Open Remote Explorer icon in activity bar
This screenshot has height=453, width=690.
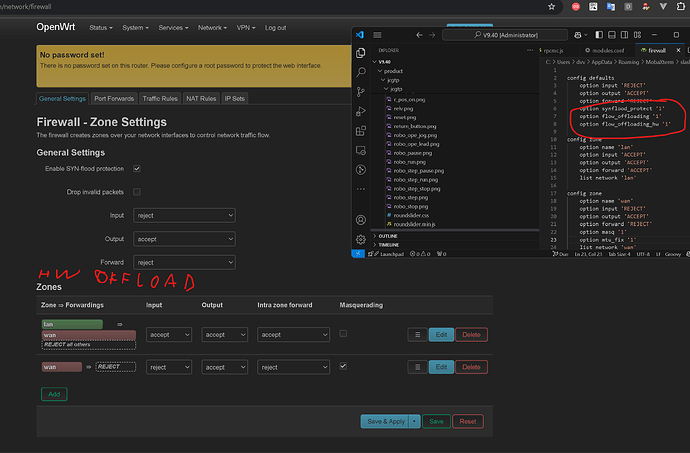[361, 151]
